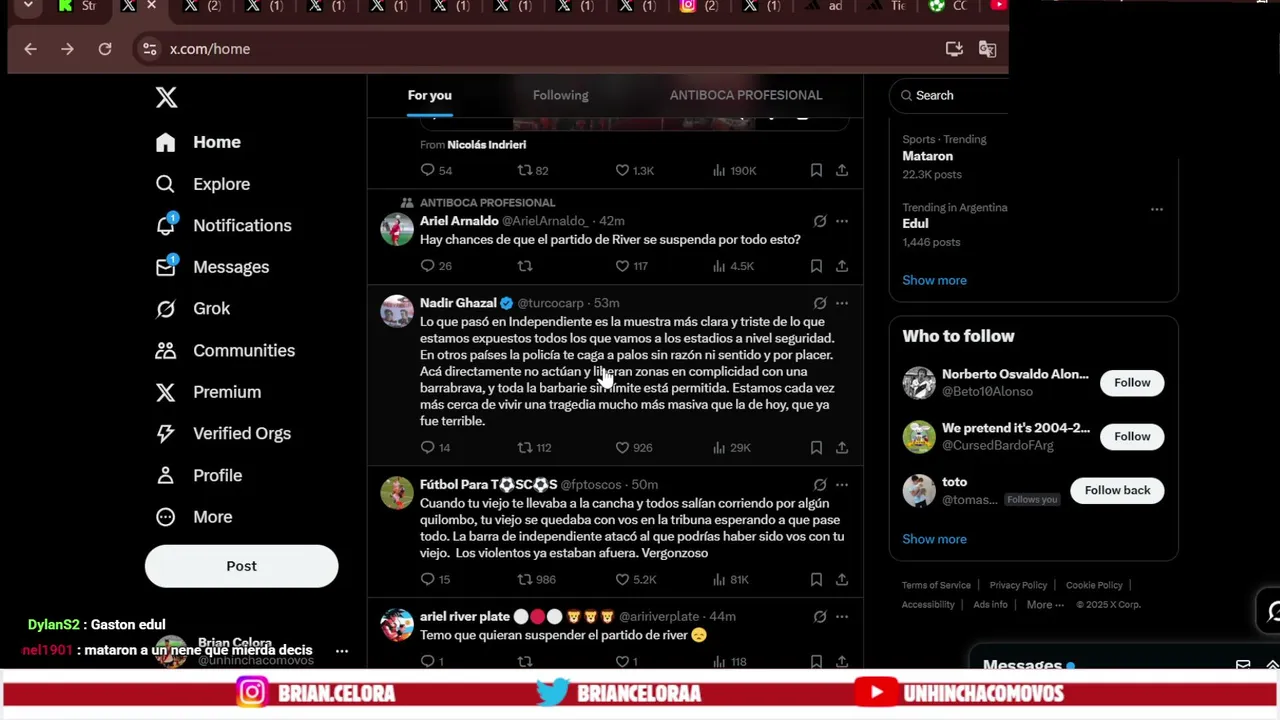Screen dimensions: 1280x720
Task: Open Privacy Policy link
Action: pos(1018,585)
